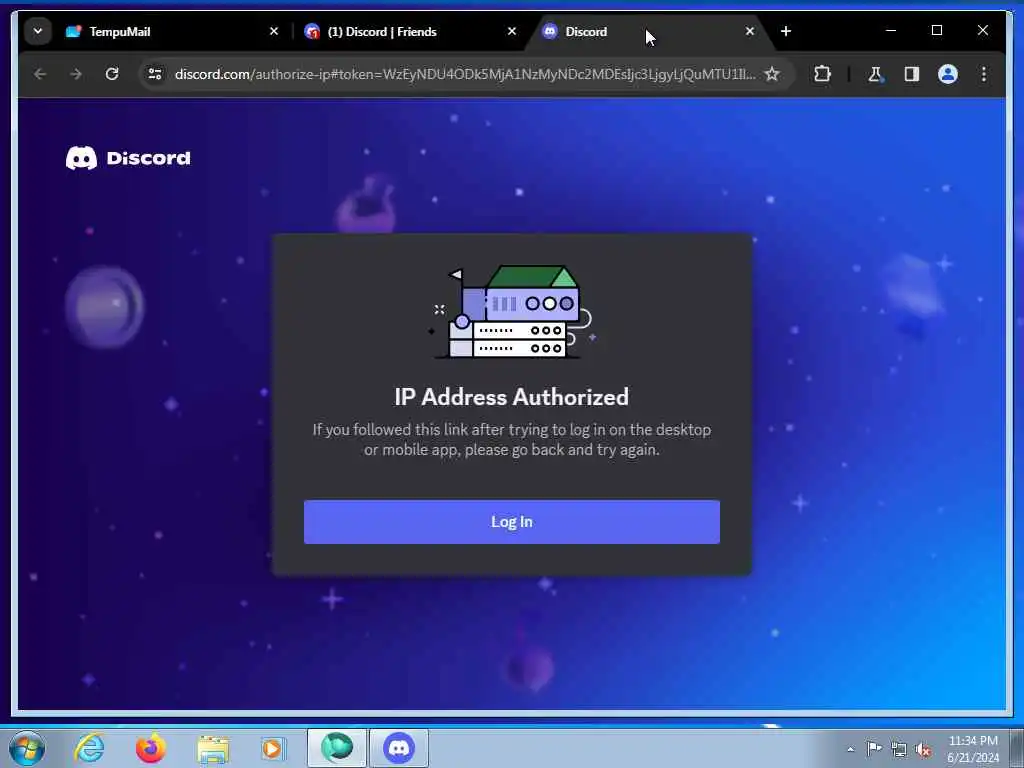Click the IP Address Authorized heading
The width and height of the screenshot is (1024, 768).
[511, 397]
